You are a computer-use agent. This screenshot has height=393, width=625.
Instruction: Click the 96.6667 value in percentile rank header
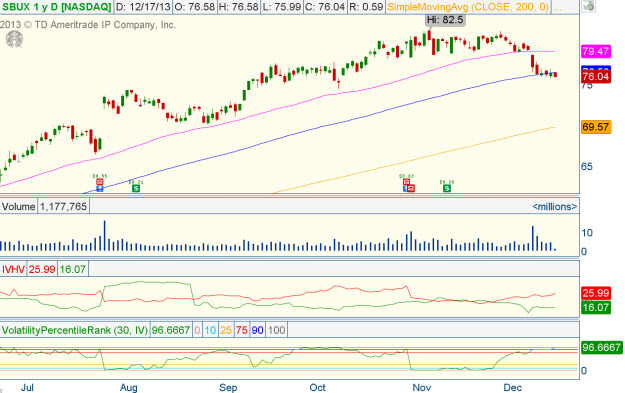[x=171, y=330]
